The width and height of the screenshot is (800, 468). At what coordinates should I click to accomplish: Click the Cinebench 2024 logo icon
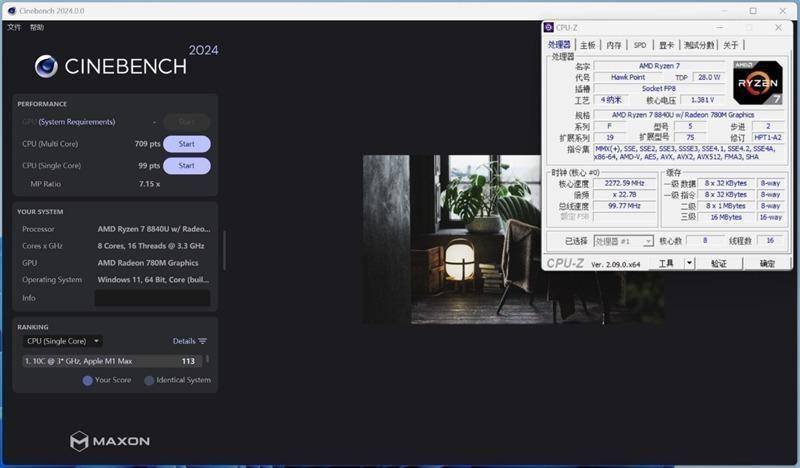[x=46, y=66]
